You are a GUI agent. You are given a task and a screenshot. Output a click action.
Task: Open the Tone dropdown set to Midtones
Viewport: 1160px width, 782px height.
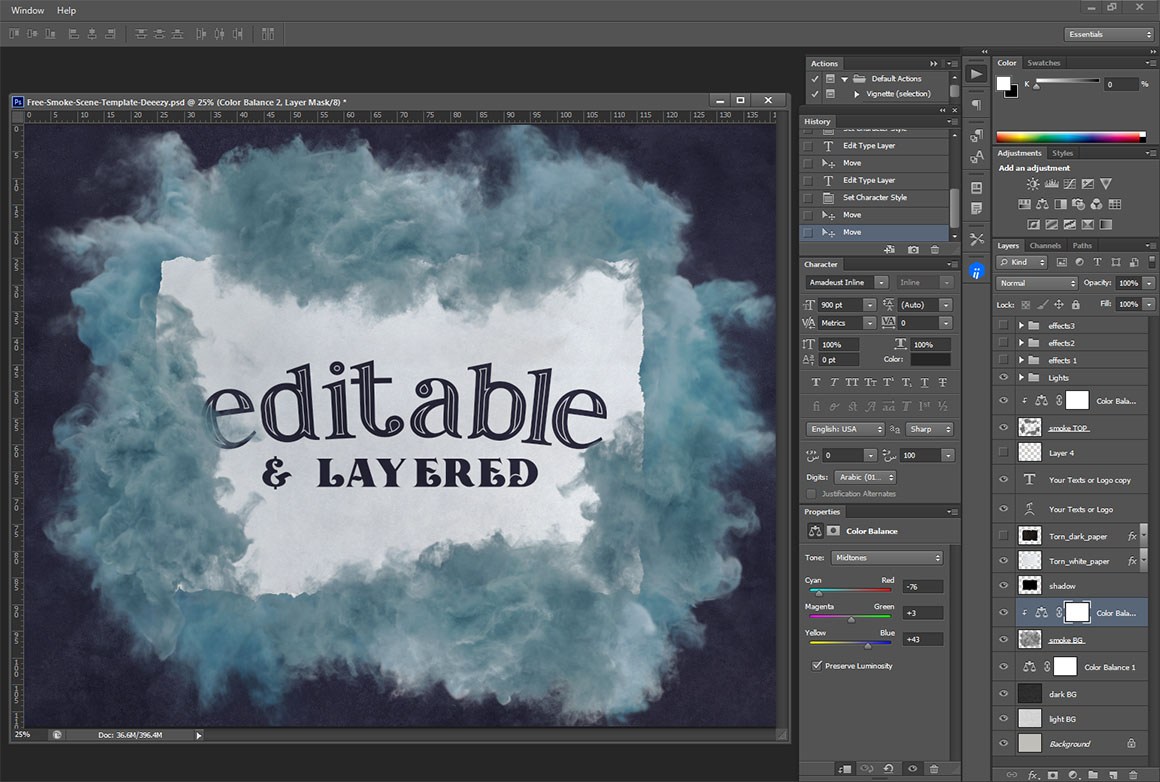887,558
